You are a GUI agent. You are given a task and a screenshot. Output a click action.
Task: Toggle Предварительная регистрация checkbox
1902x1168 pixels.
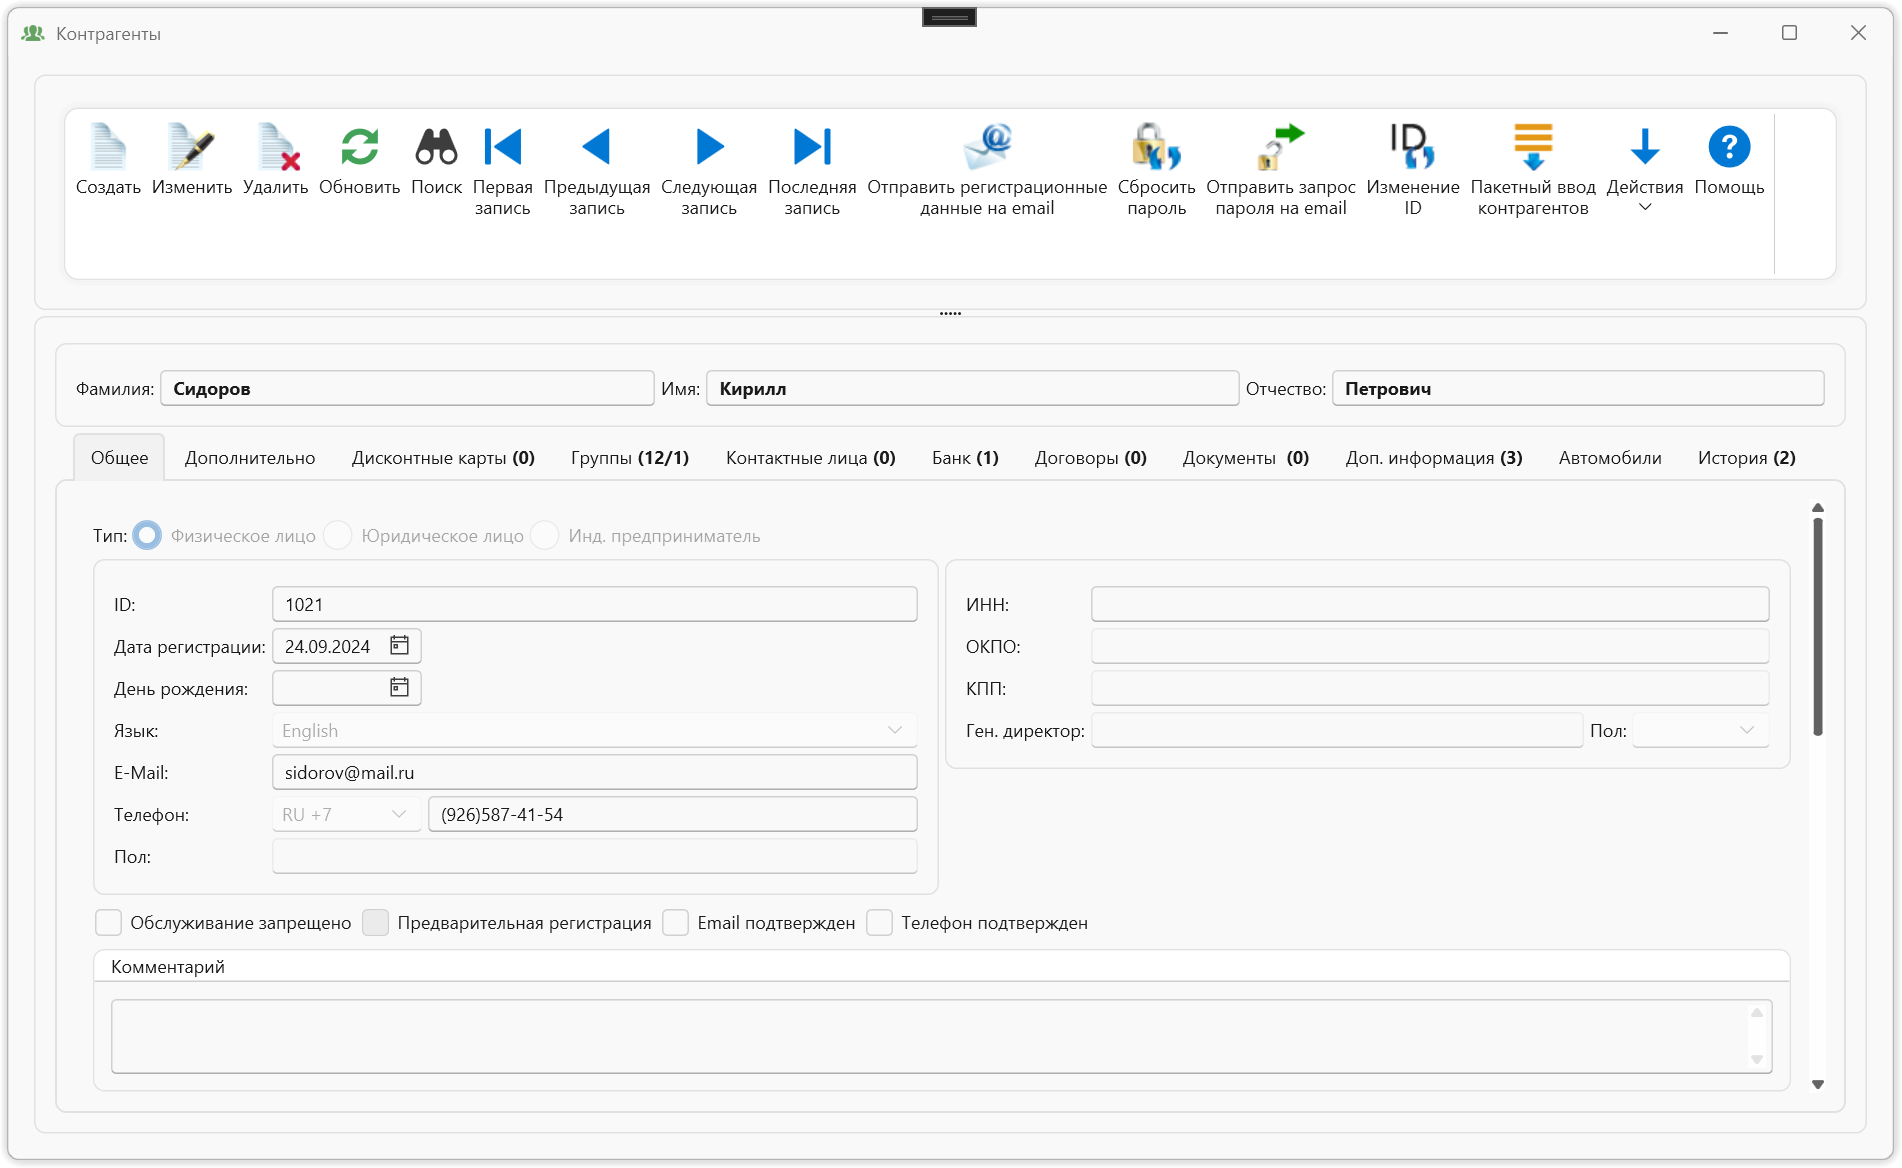click(375, 922)
